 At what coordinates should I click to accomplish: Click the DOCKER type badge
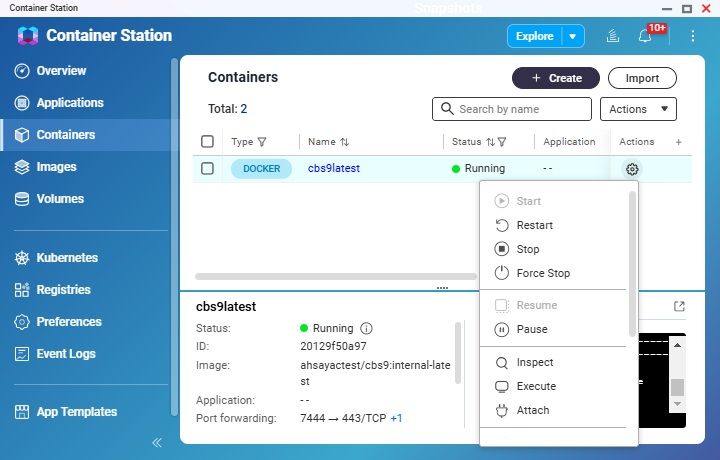pos(261,168)
